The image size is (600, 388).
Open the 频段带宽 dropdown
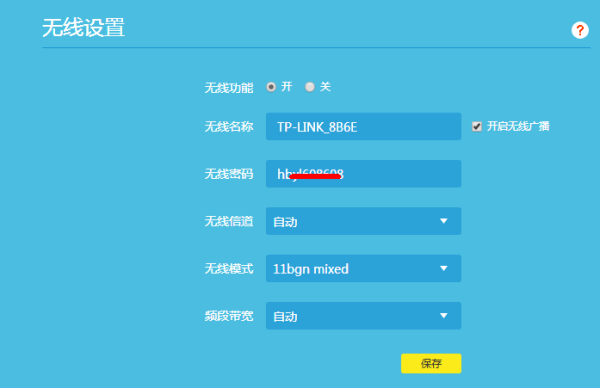364,316
